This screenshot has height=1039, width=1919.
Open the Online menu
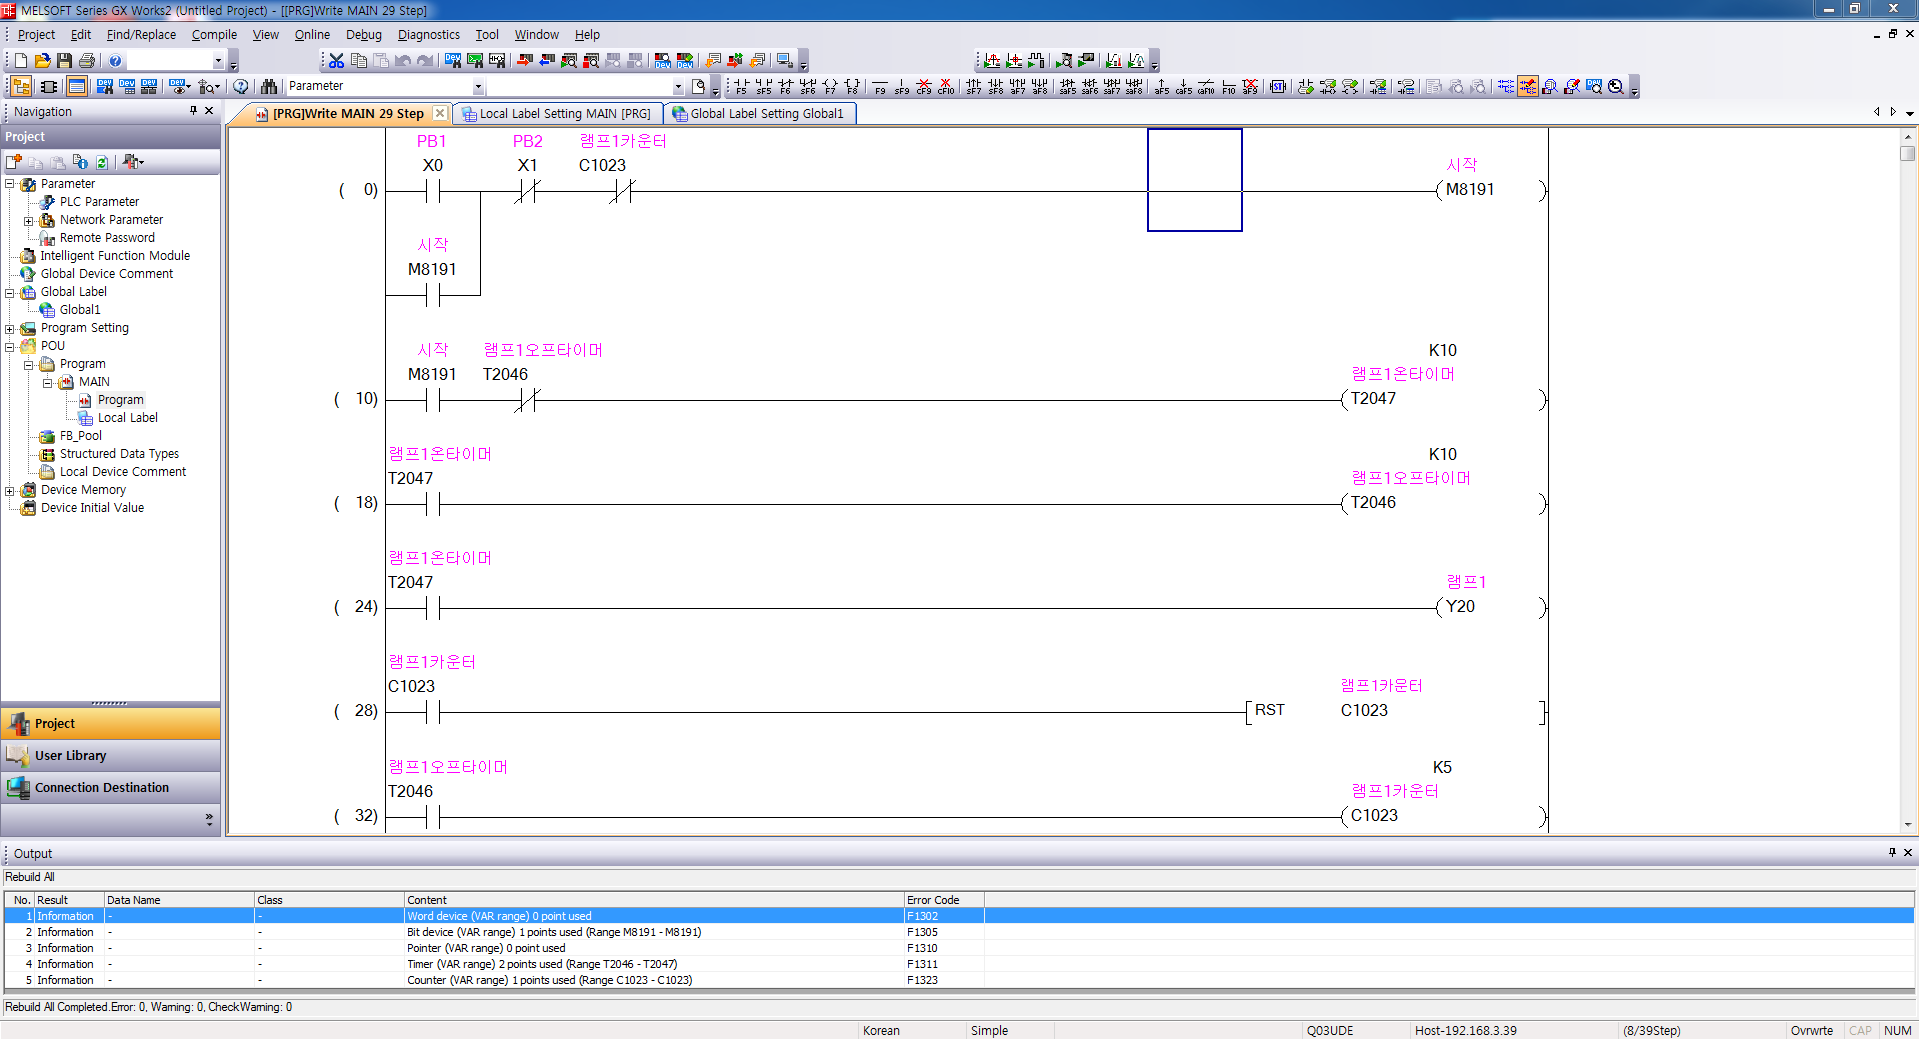tap(312, 35)
